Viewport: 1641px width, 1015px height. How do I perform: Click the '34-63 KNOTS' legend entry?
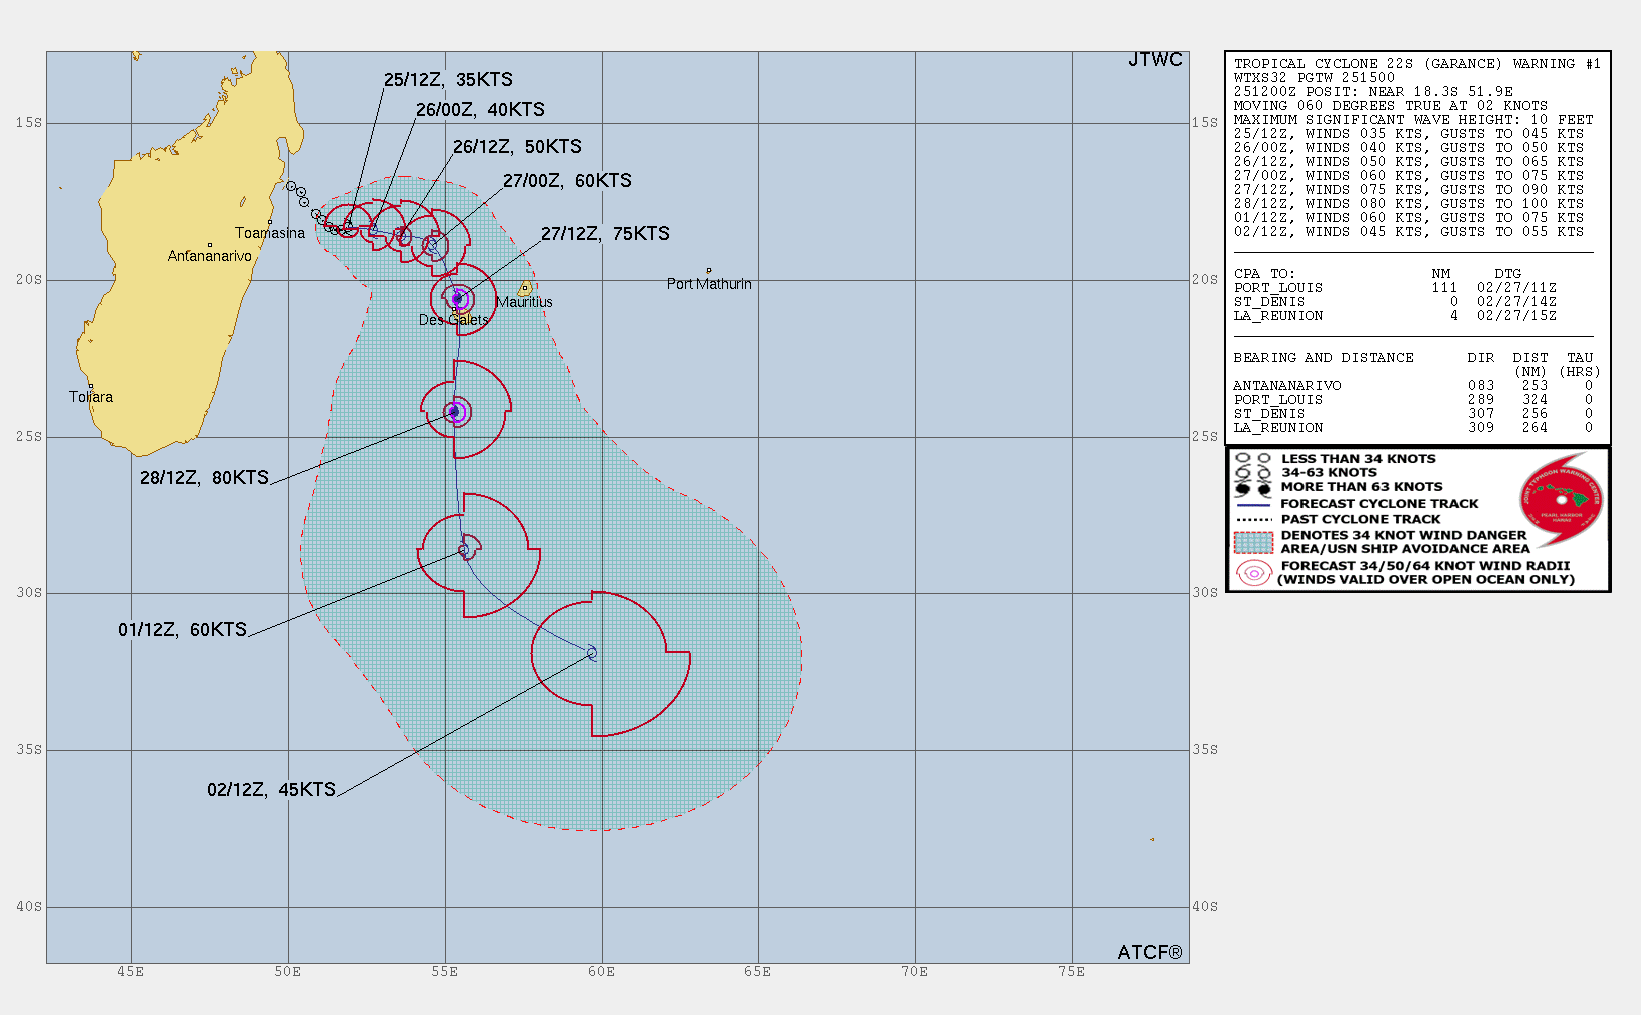point(1329,473)
